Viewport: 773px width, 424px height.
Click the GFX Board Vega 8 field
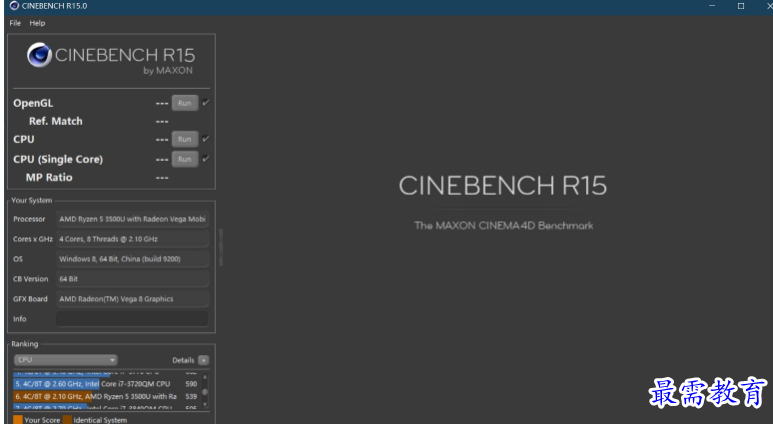[x=132, y=299]
